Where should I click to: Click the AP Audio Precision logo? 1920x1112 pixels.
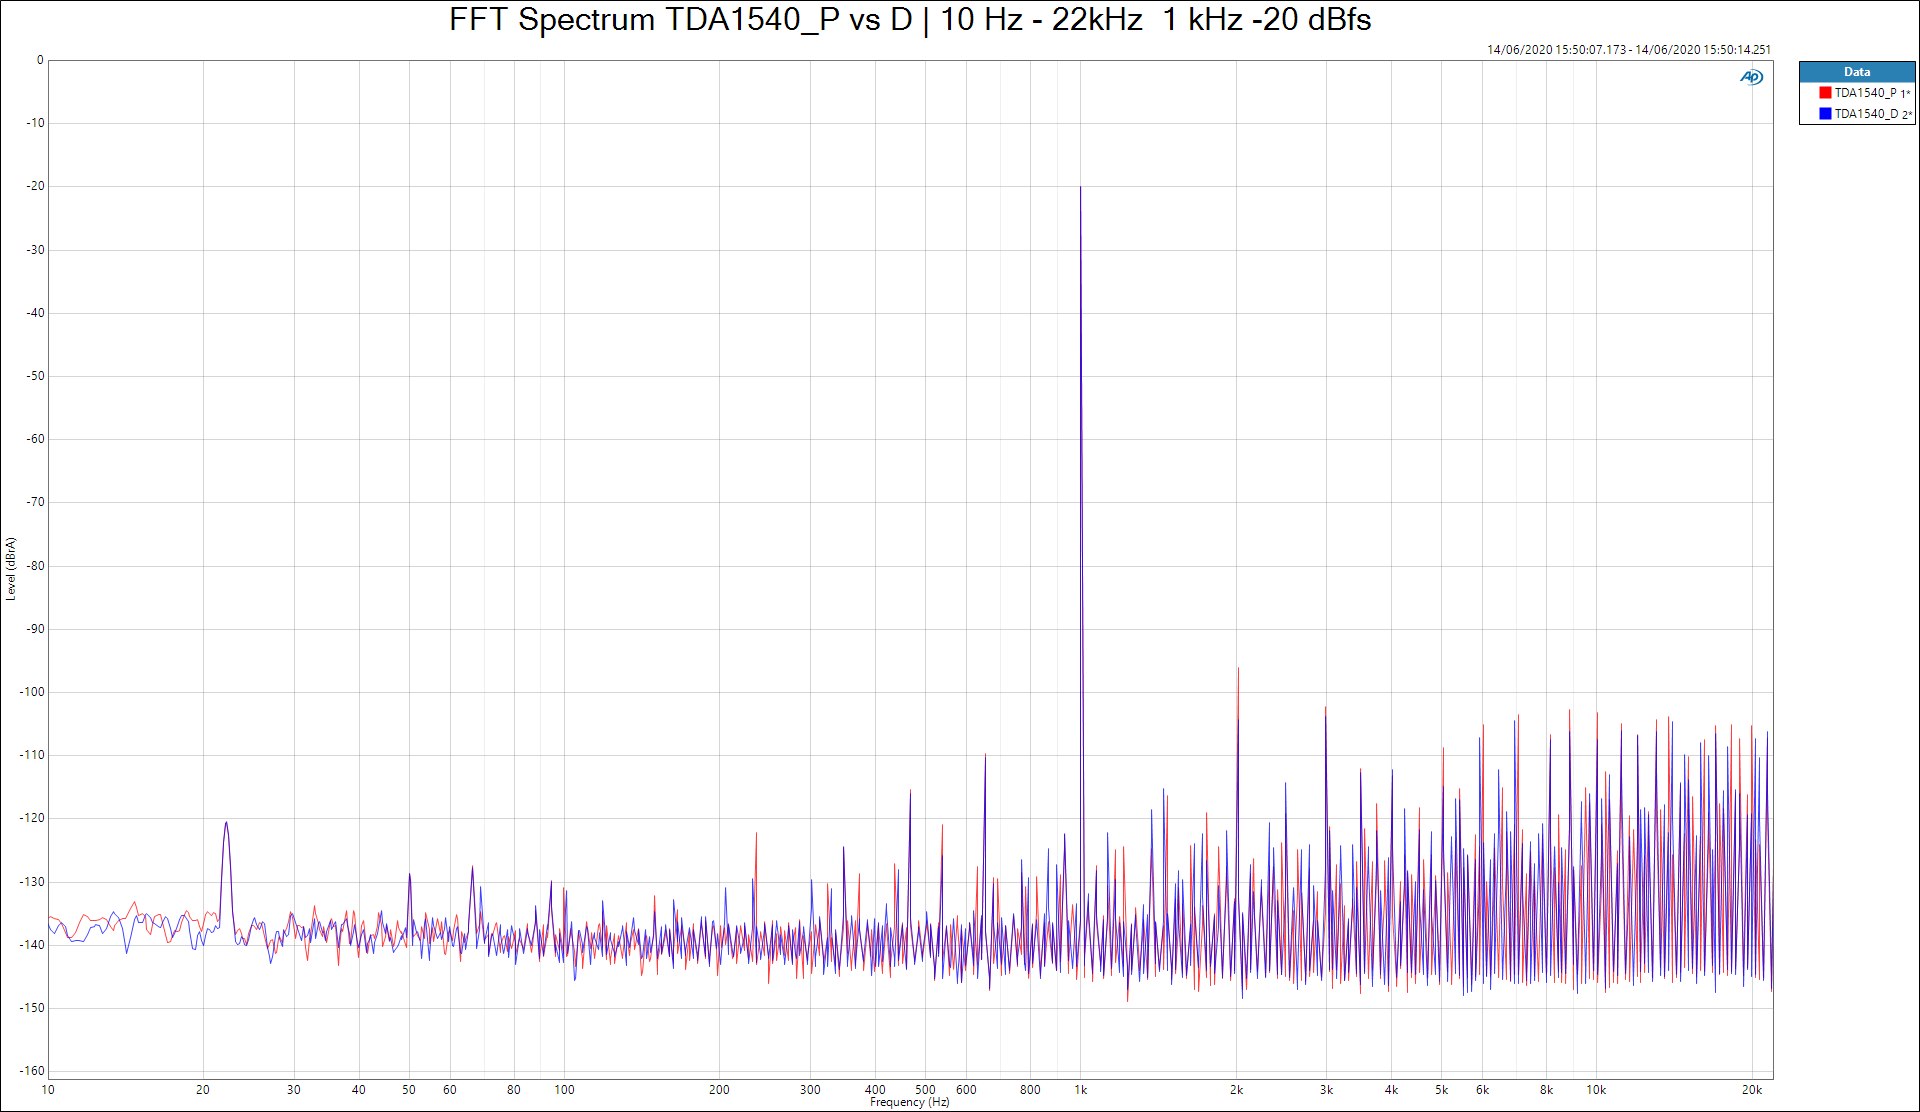tap(1751, 77)
